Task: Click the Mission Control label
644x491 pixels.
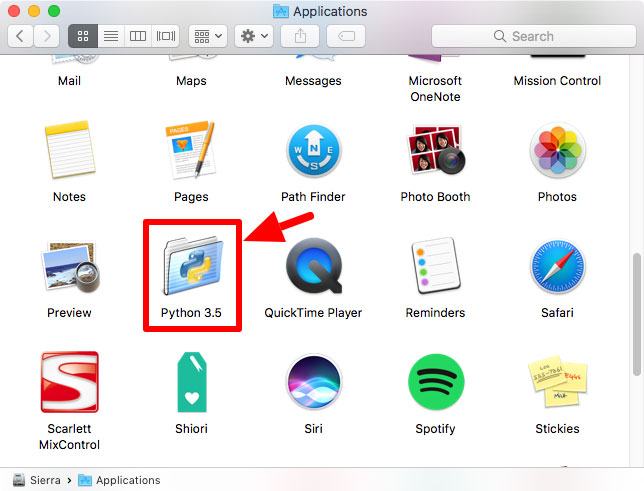Action: 557,81
